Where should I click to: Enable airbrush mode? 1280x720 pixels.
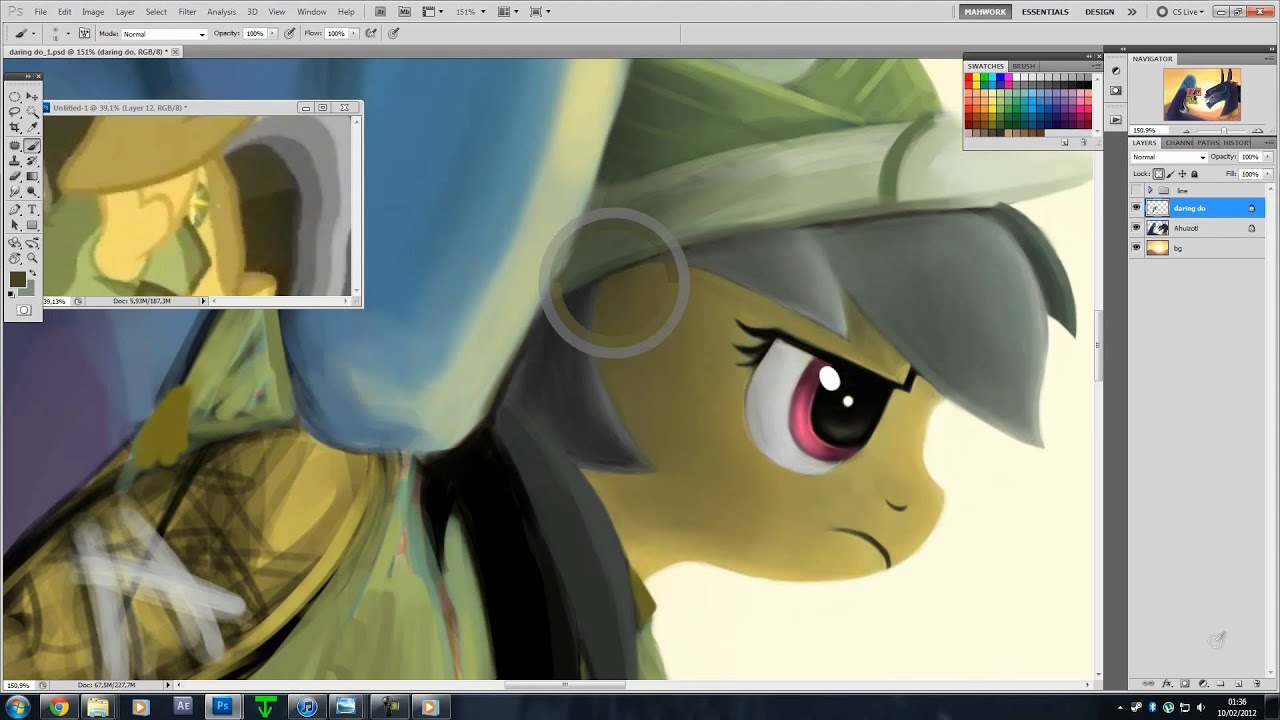371,33
